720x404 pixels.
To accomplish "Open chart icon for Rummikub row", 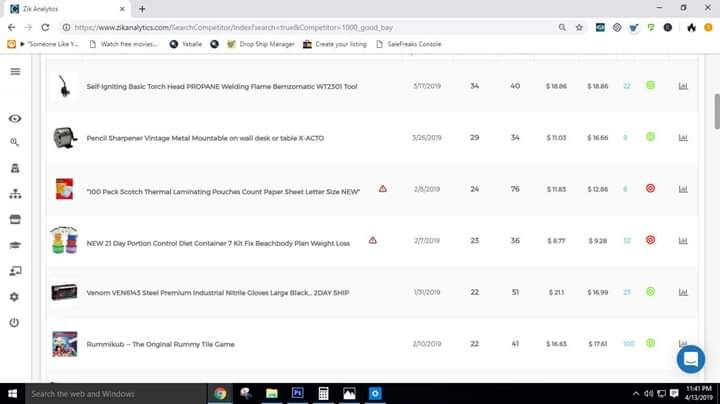I will click(x=683, y=343).
